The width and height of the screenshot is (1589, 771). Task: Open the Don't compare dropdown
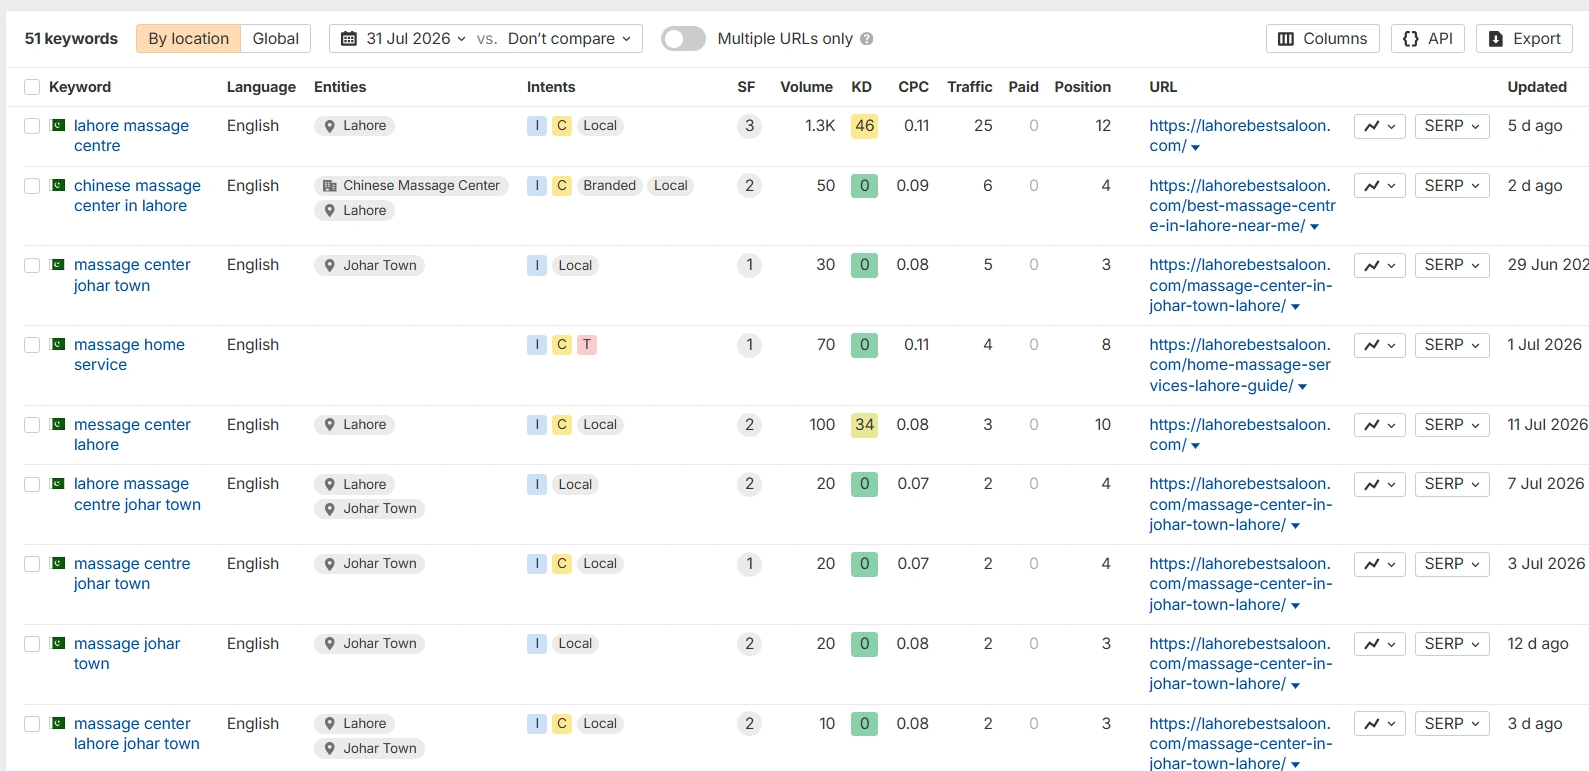point(570,39)
